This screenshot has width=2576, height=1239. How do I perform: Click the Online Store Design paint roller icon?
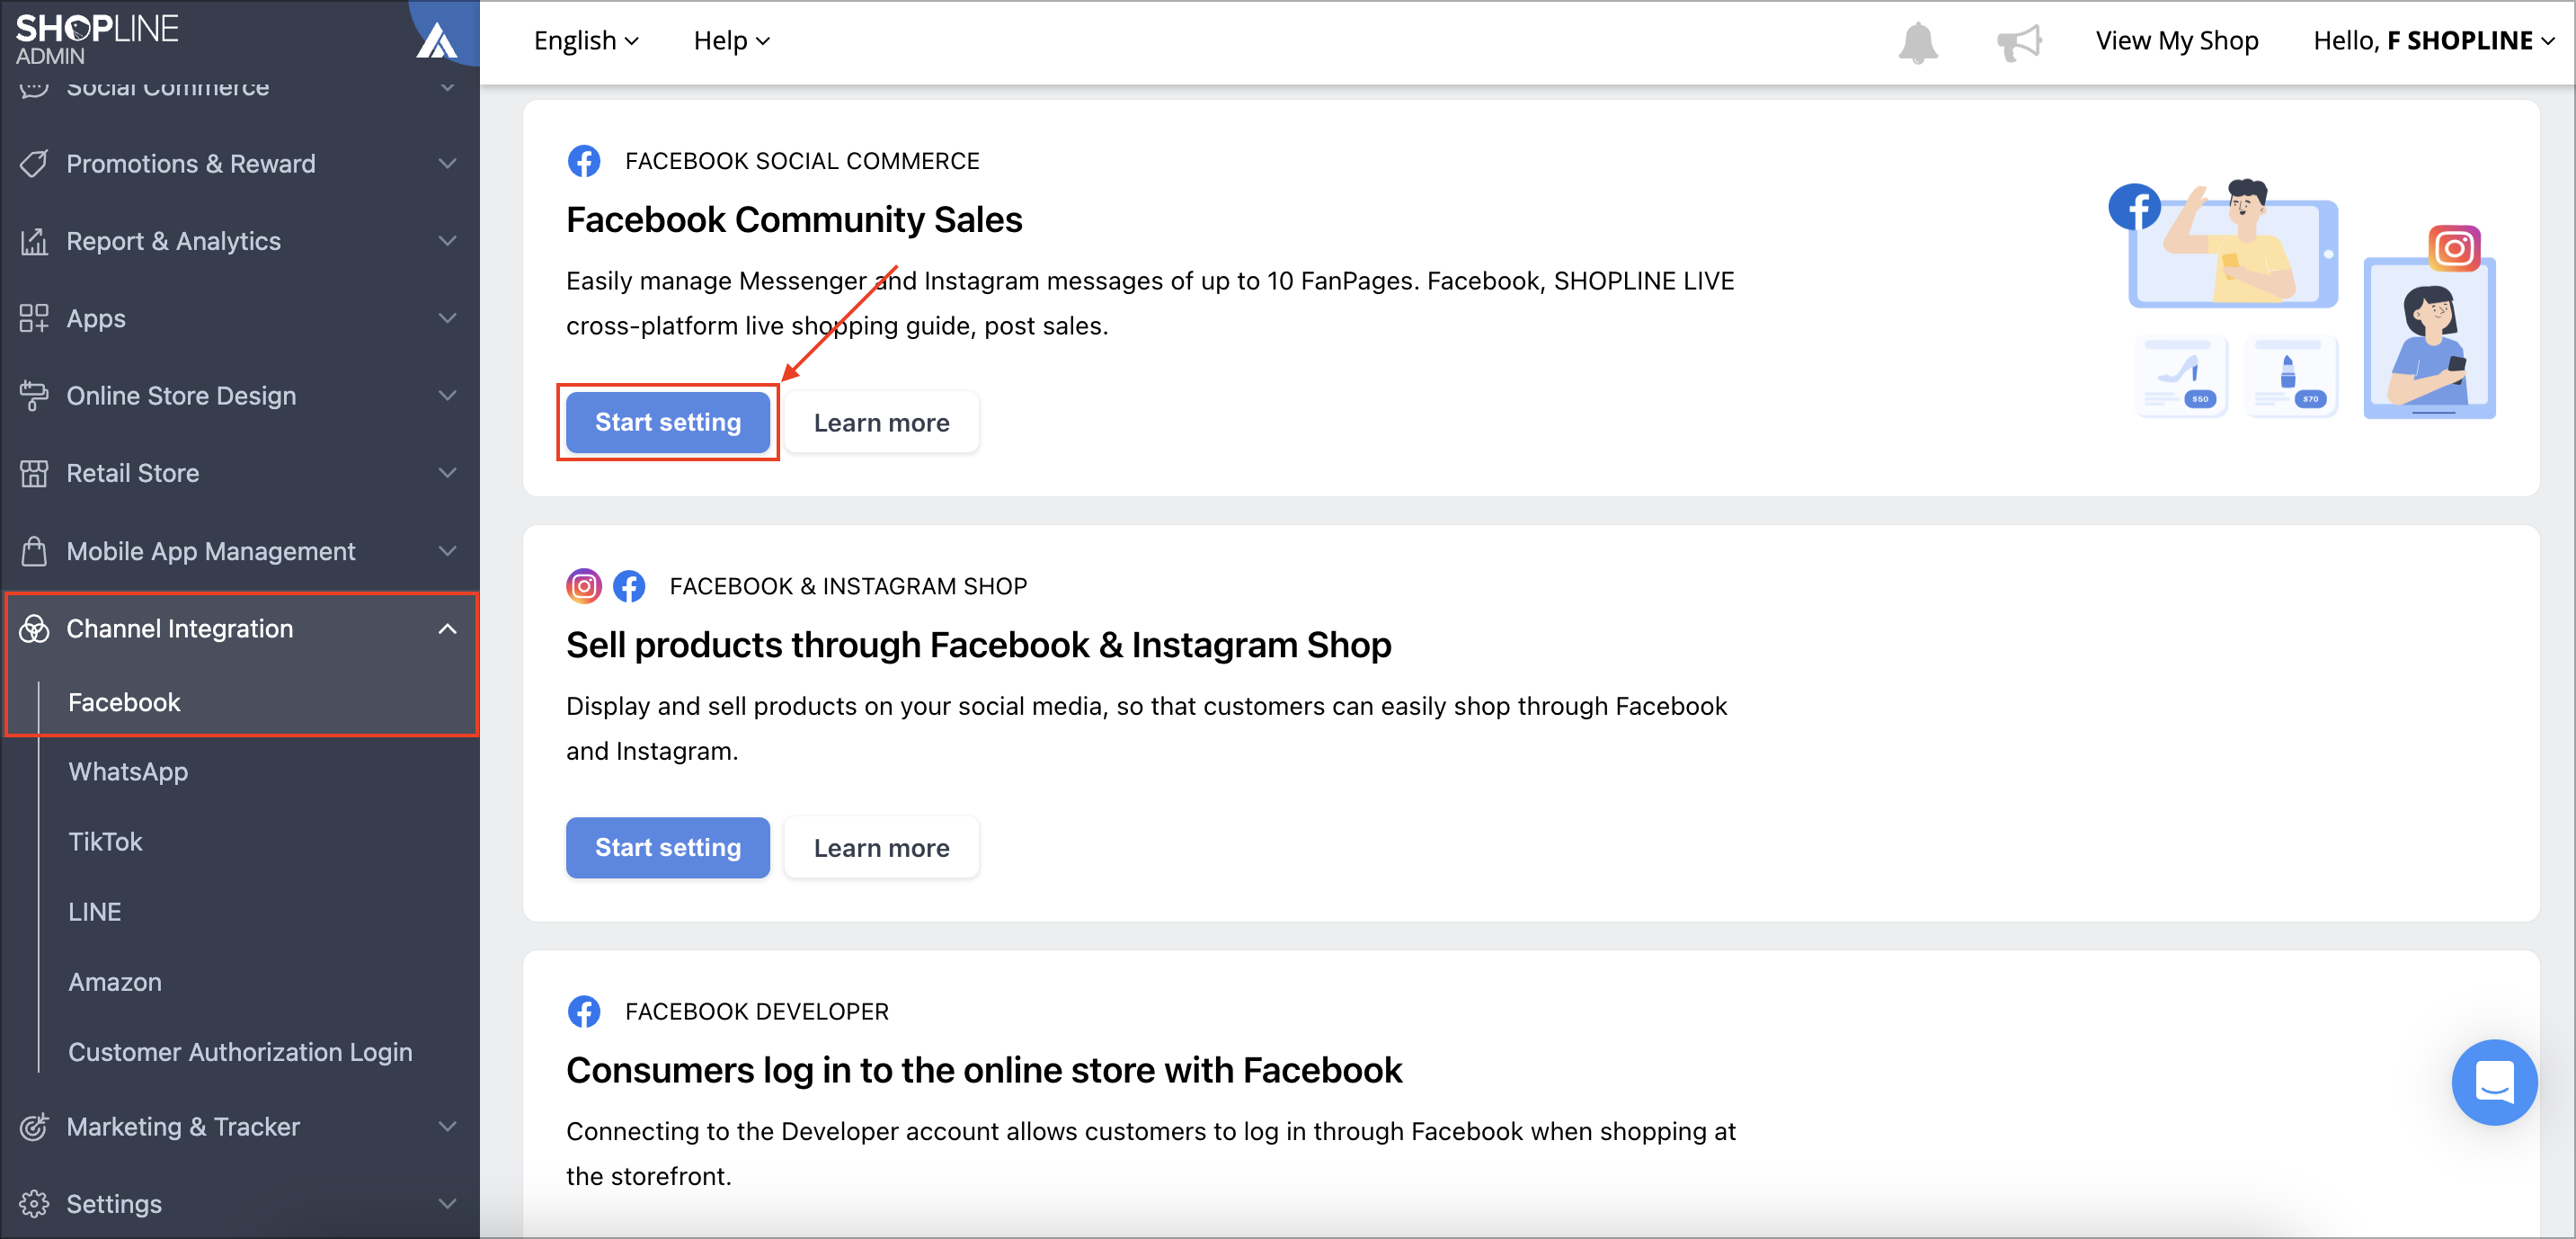pos(34,396)
